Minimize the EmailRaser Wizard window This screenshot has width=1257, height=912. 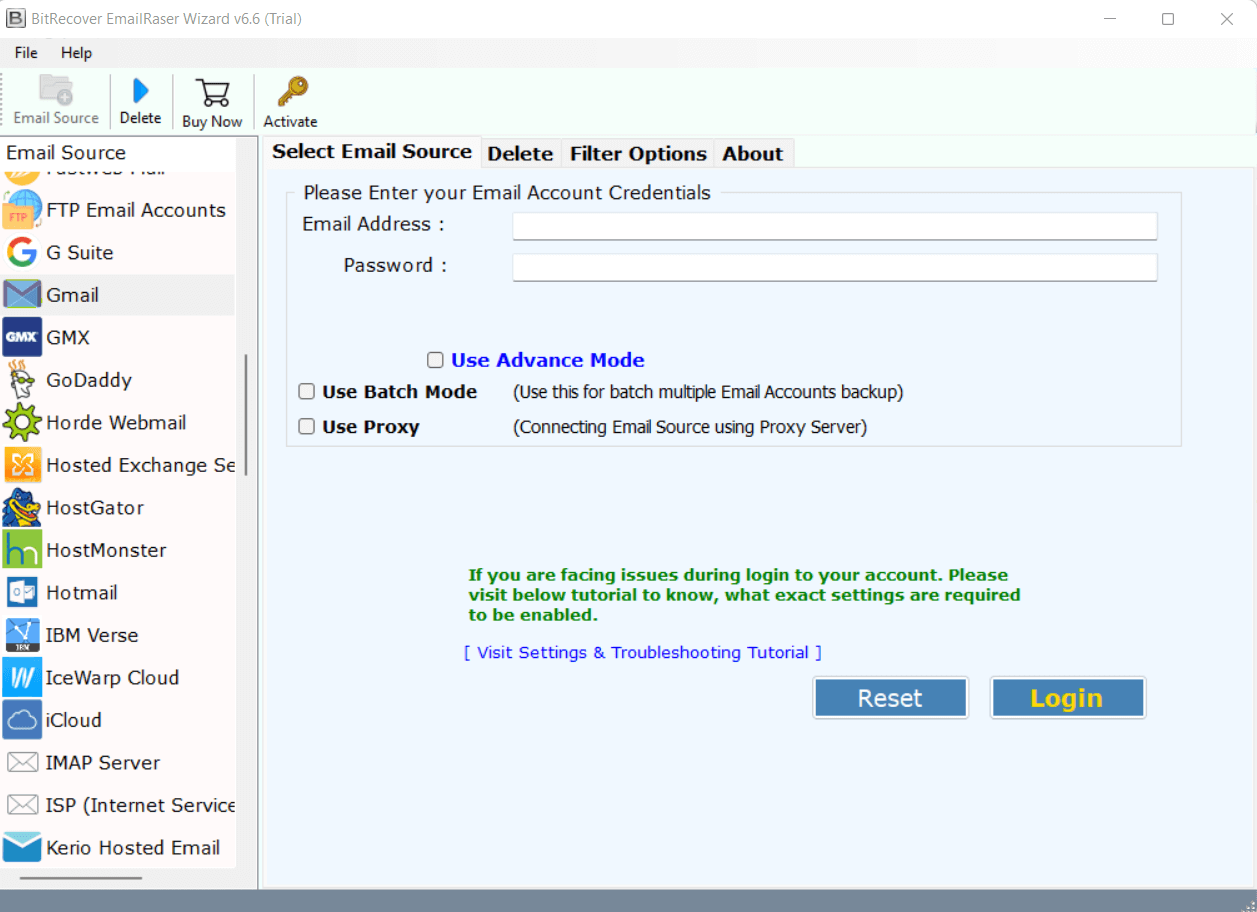coord(1110,19)
